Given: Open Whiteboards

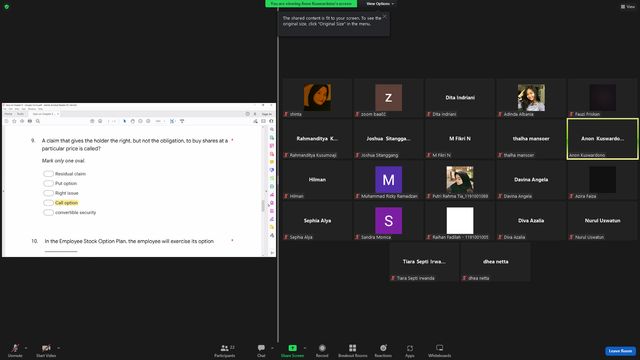Looking at the screenshot, I should [x=440, y=350].
